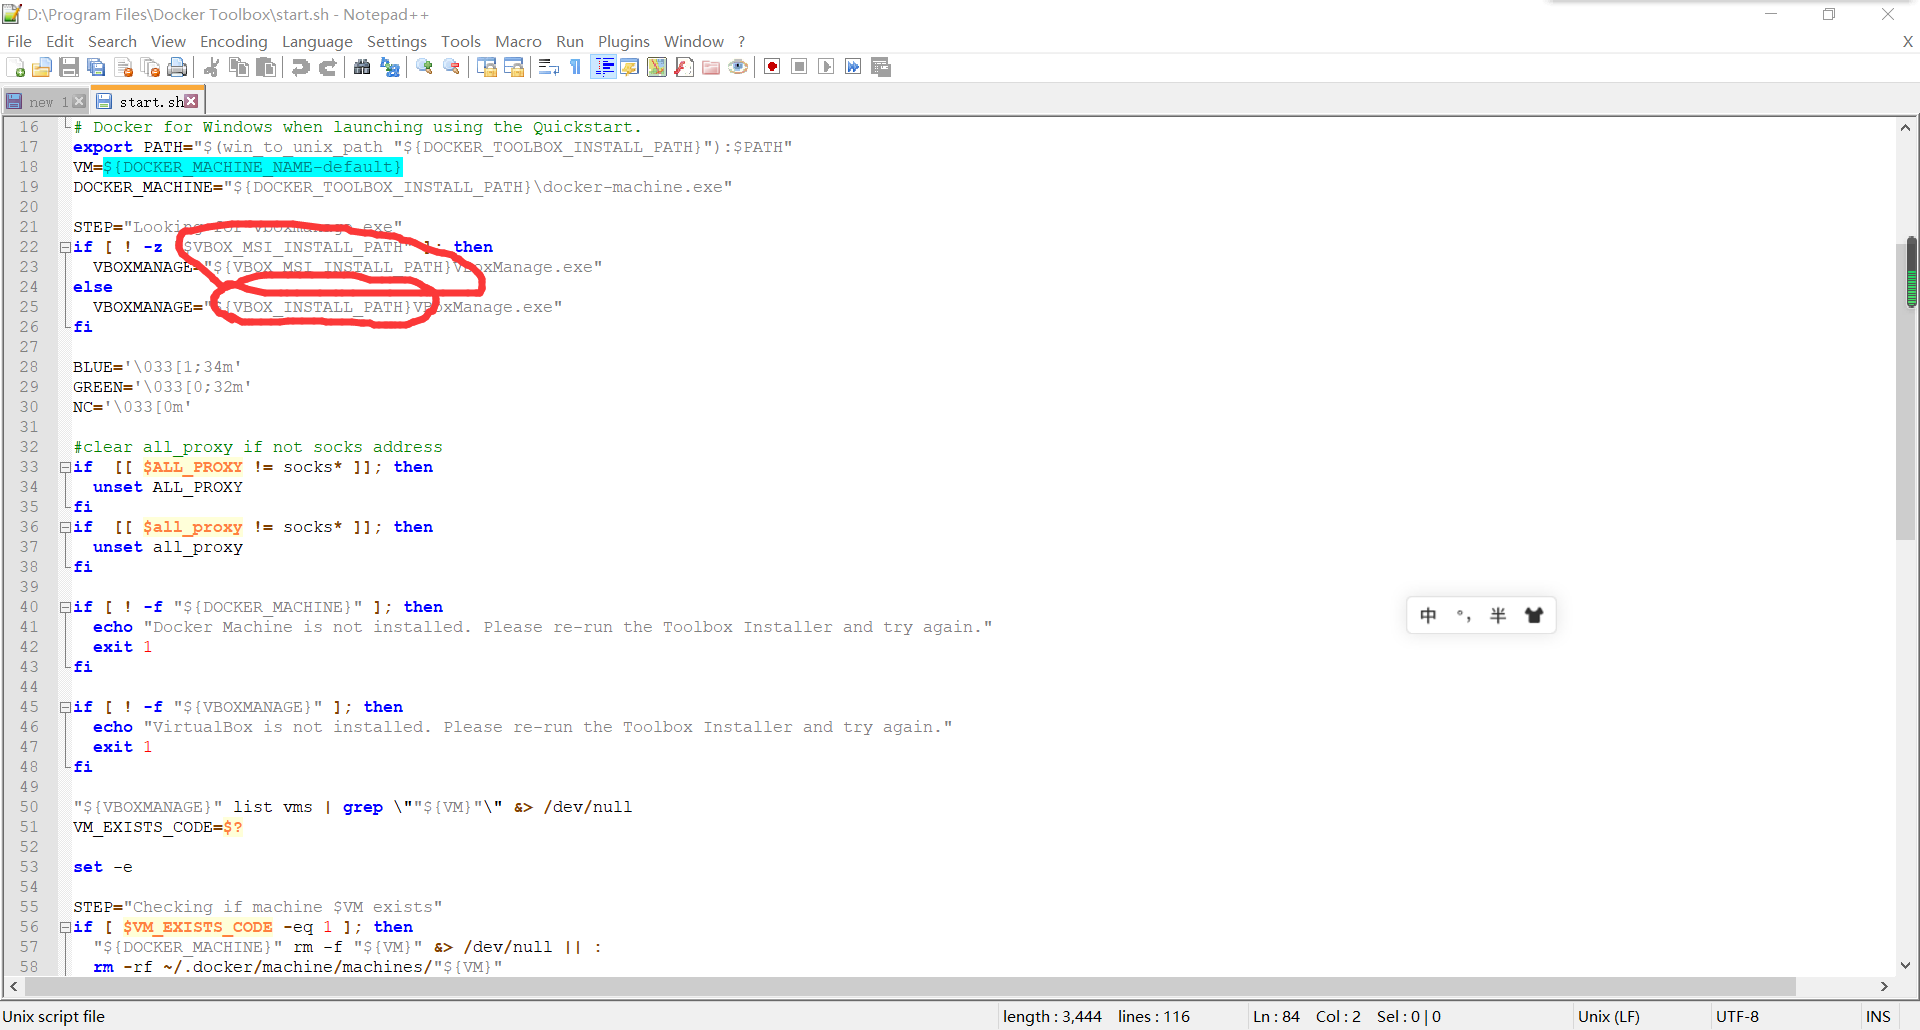Open the Edit menu

tap(60, 41)
